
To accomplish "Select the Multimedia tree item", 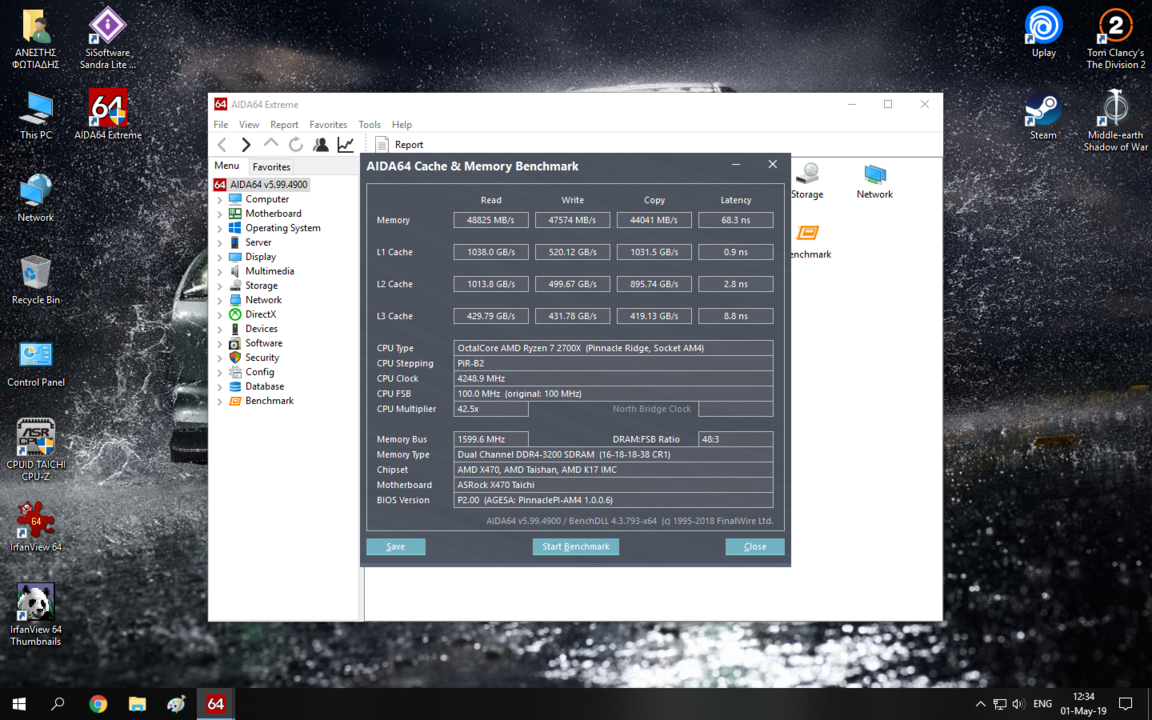I will pos(261,271).
